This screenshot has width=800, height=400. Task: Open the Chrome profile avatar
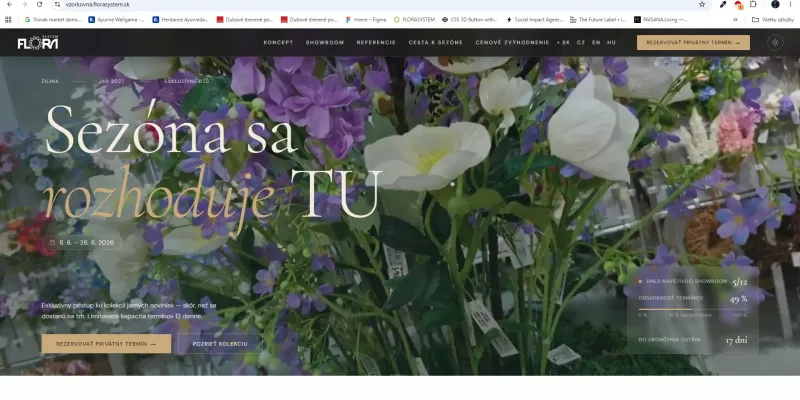coord(775,5)
